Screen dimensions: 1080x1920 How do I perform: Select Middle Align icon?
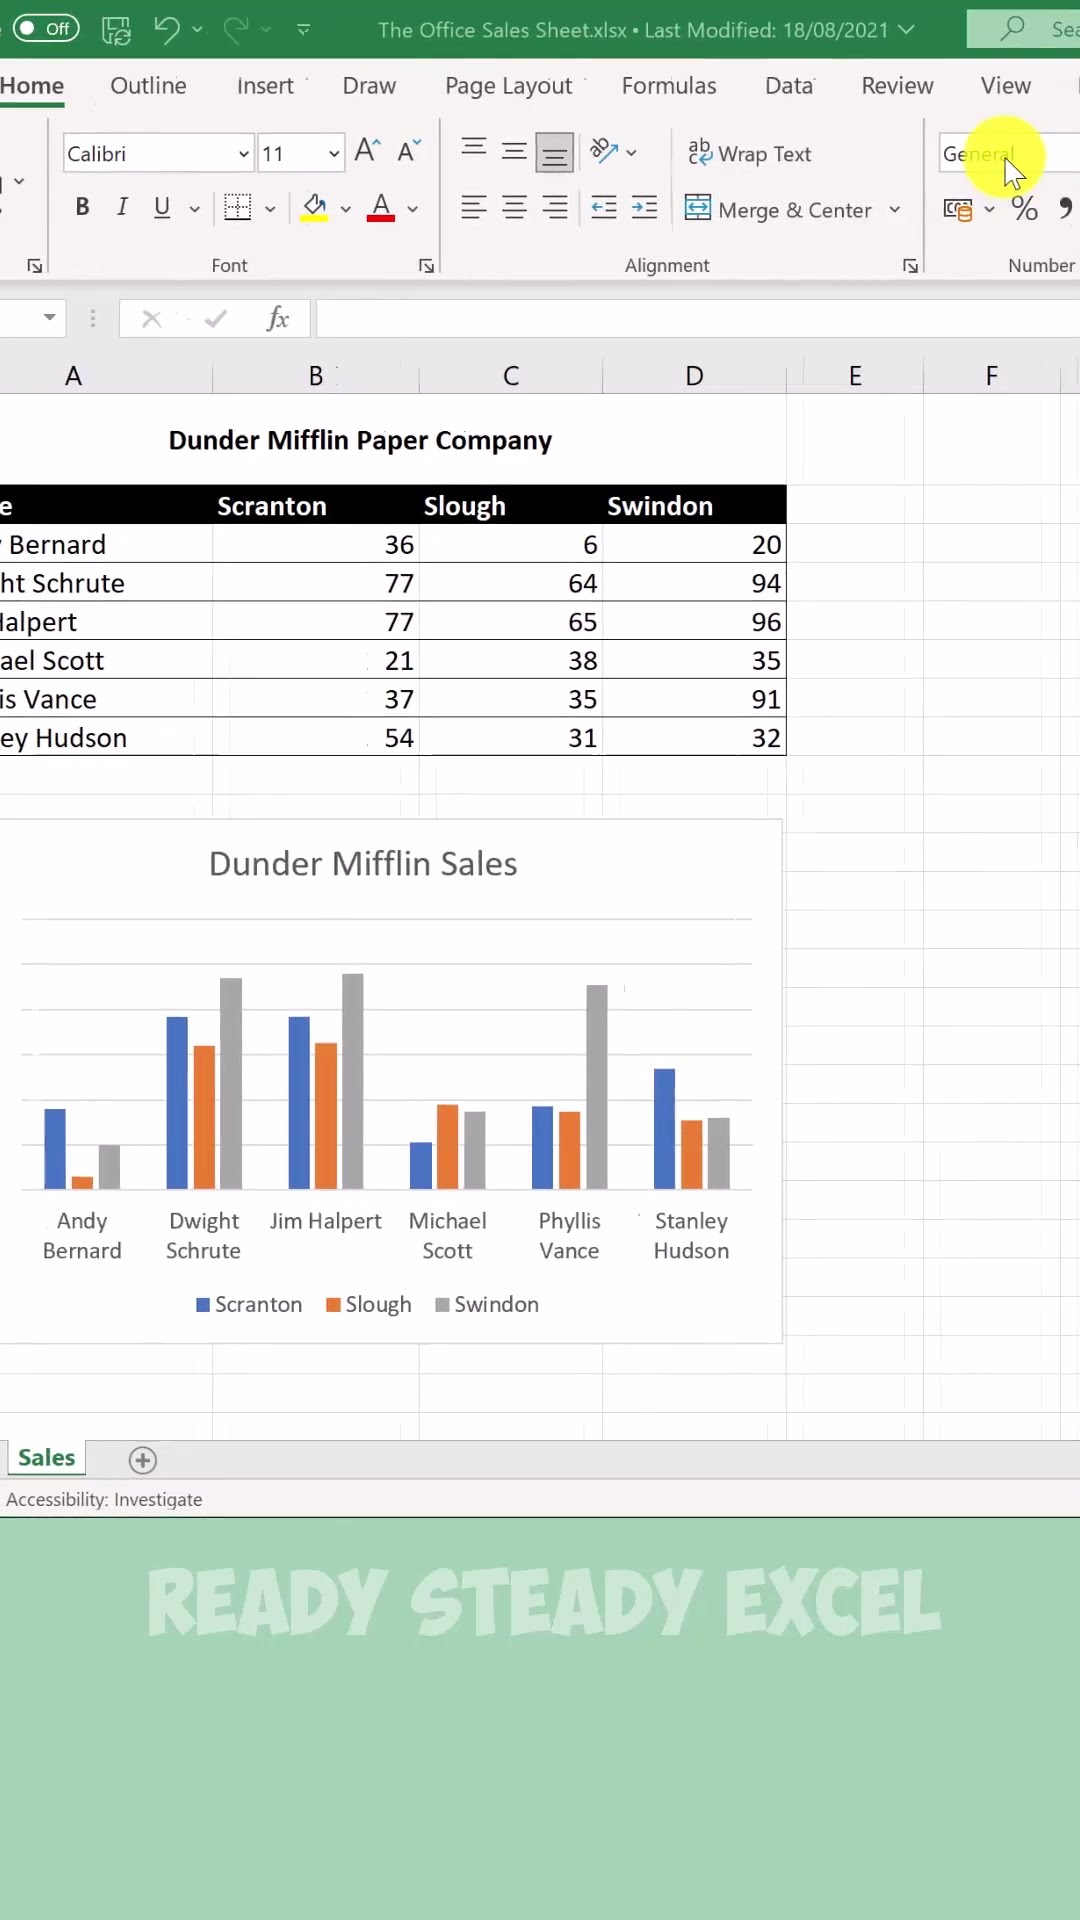pos(514,151)
